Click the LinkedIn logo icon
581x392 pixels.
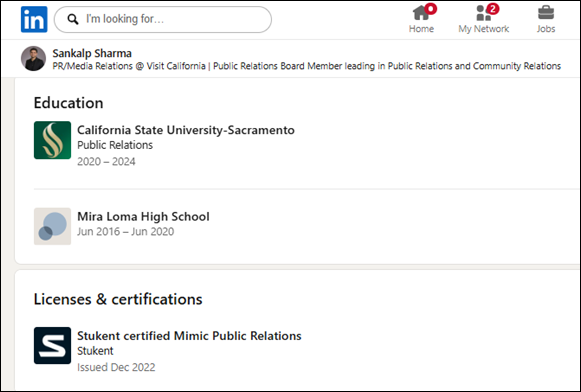[x=34, y=19]
